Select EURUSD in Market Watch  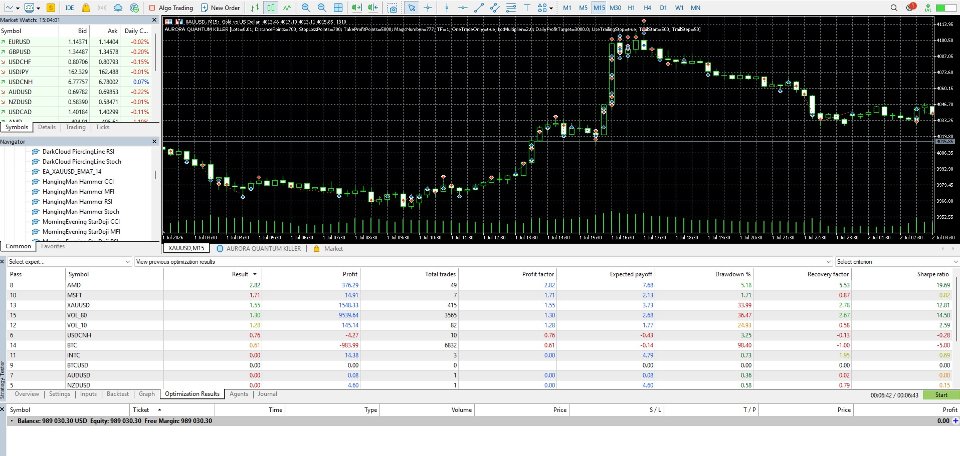click(x=78, y=42)
